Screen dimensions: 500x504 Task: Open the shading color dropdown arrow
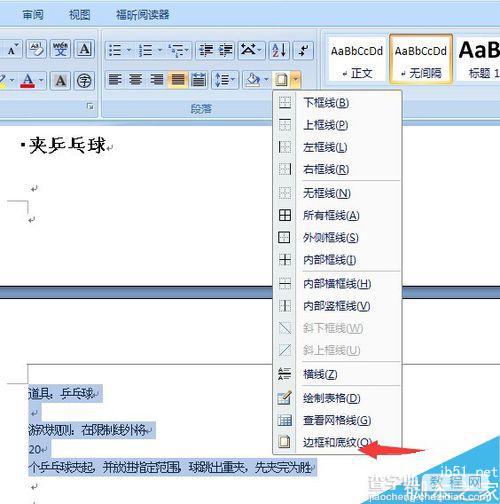(266, 80)
